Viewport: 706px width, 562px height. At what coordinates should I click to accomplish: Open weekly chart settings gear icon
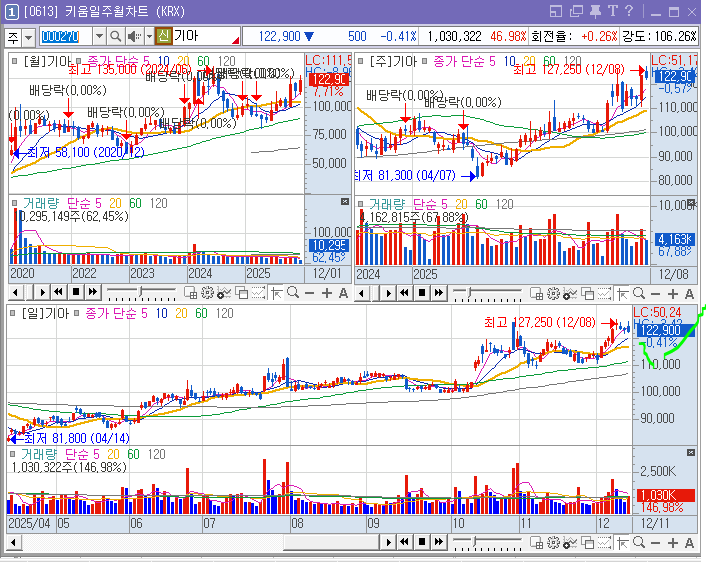553,294
